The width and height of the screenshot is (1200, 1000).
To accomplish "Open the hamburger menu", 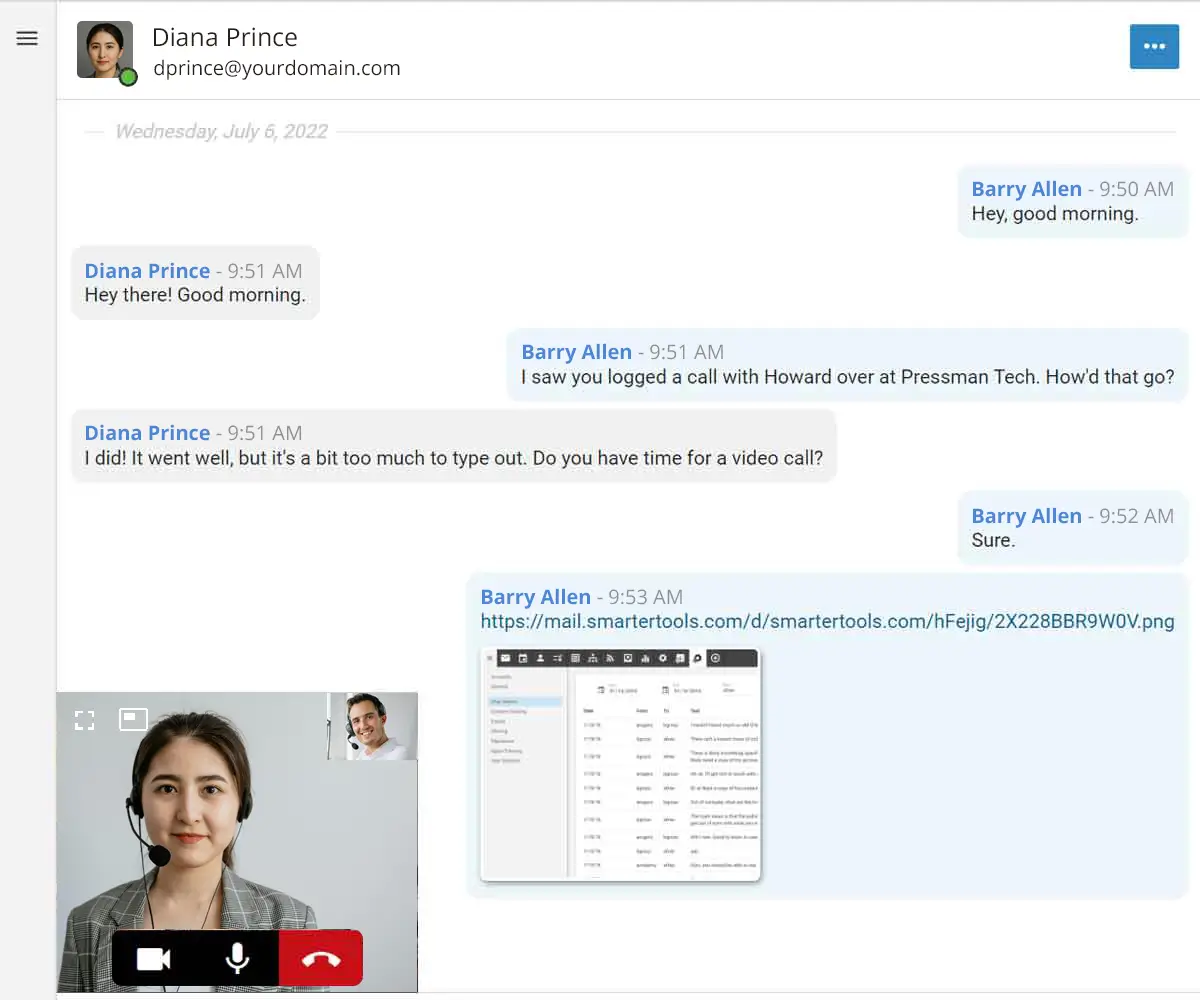I will (27, 38).
